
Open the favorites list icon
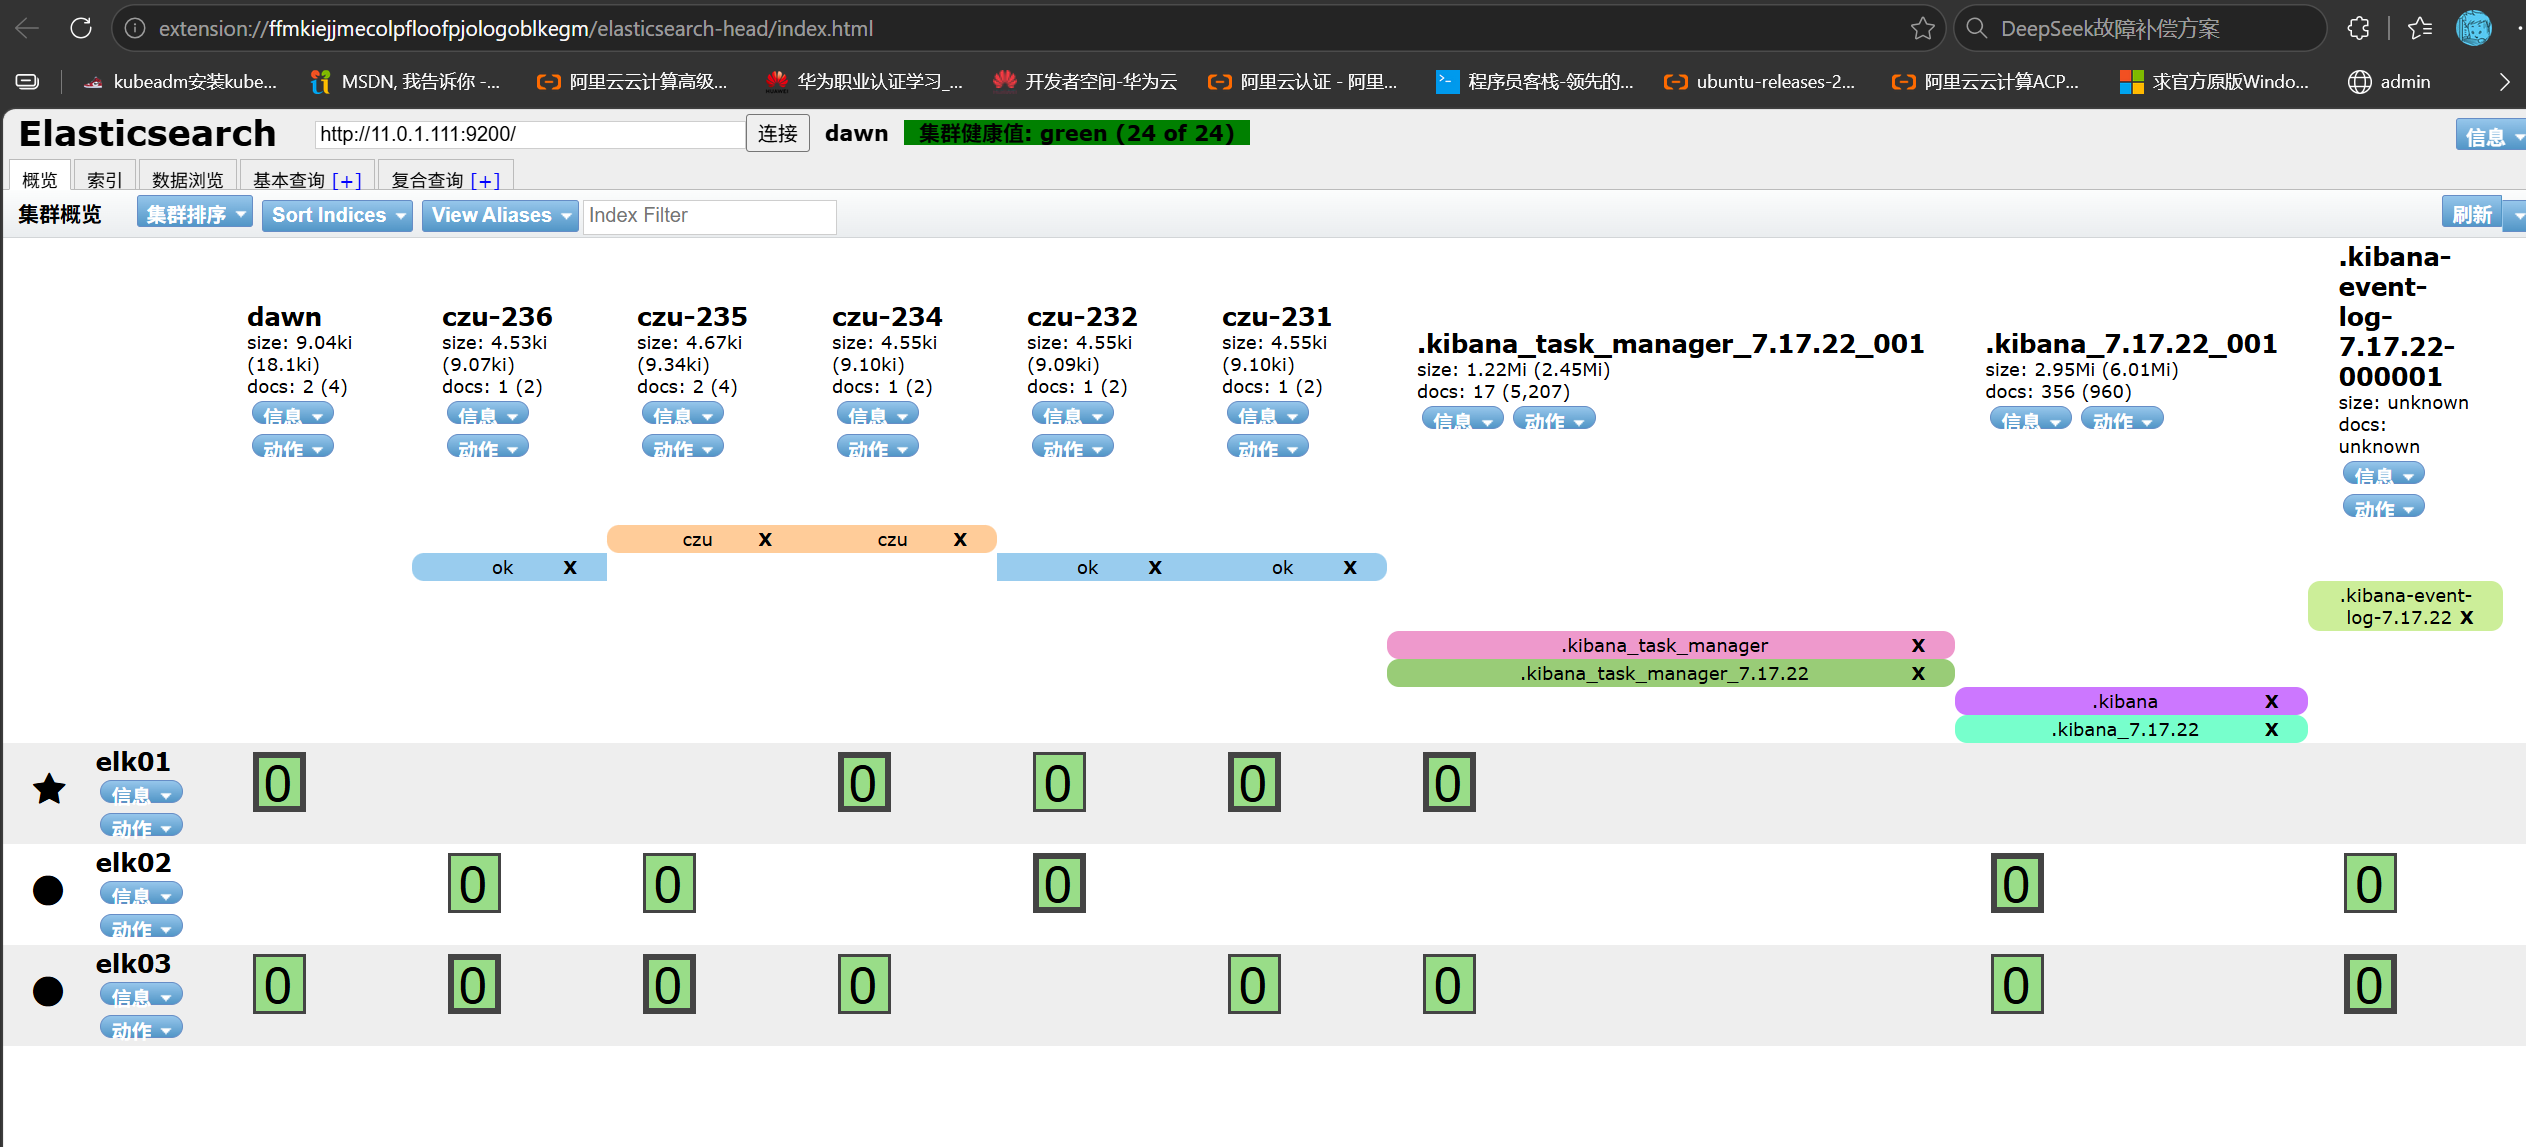pyautogui.click(x=2420, y=28)
